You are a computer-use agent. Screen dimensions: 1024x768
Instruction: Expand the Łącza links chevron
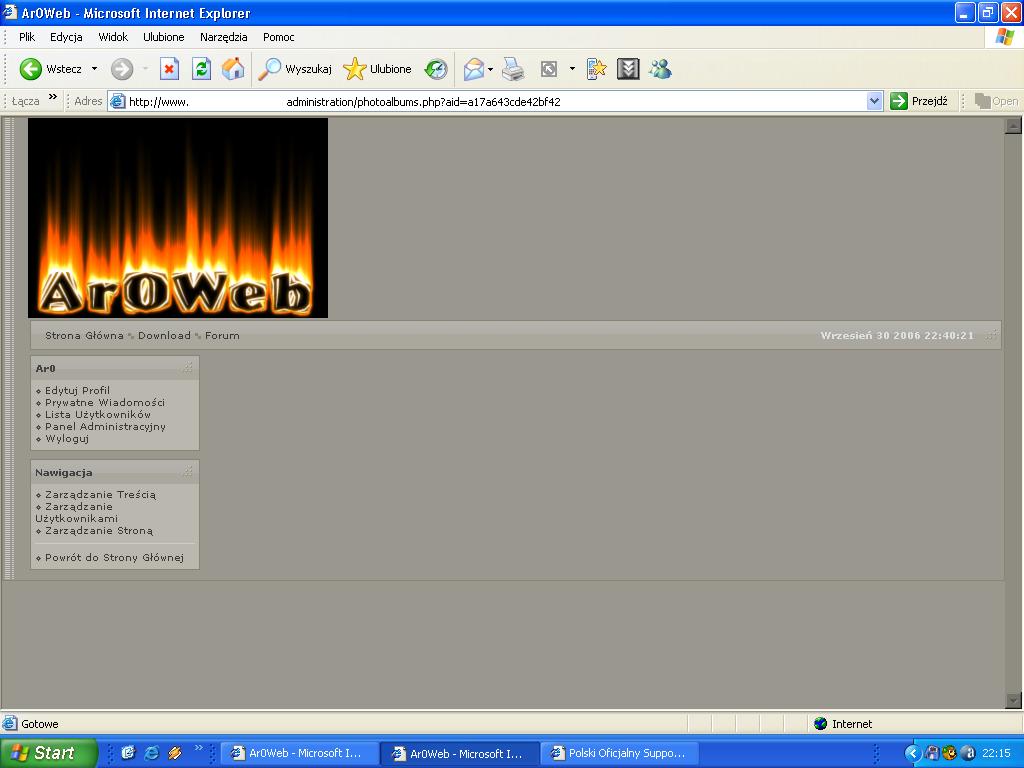click(x=53, y=97)
